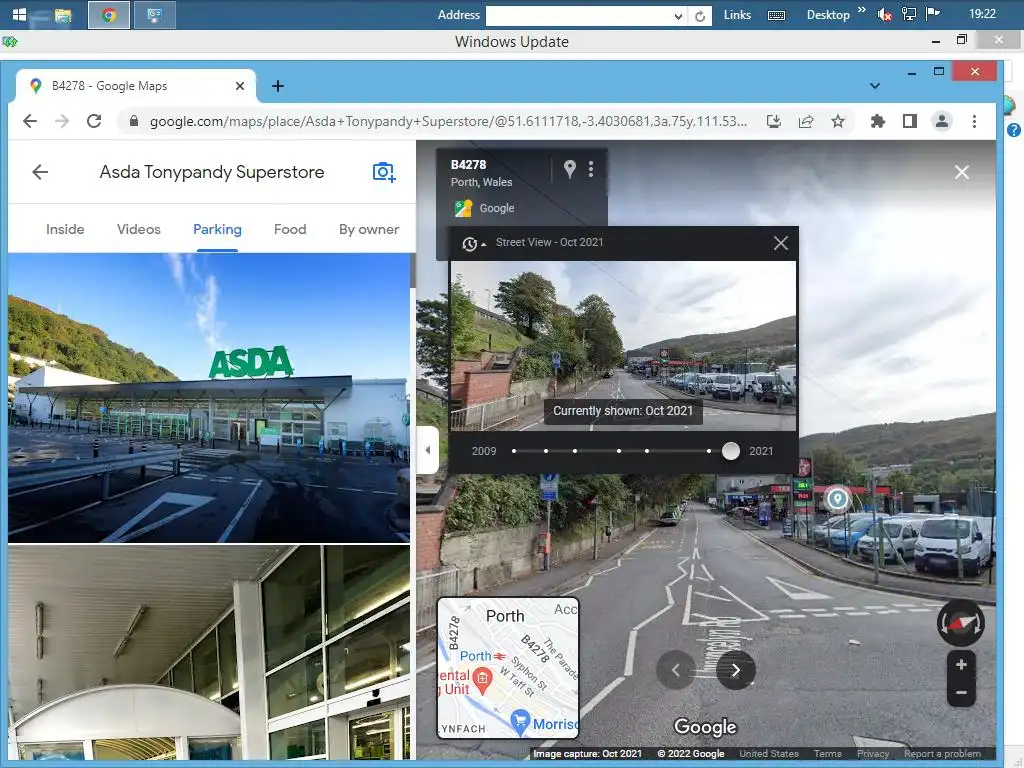This screenshot has width=1024, height=768.
Task: Open the Street View time history clock dropdown
Action: pos(473,244)
